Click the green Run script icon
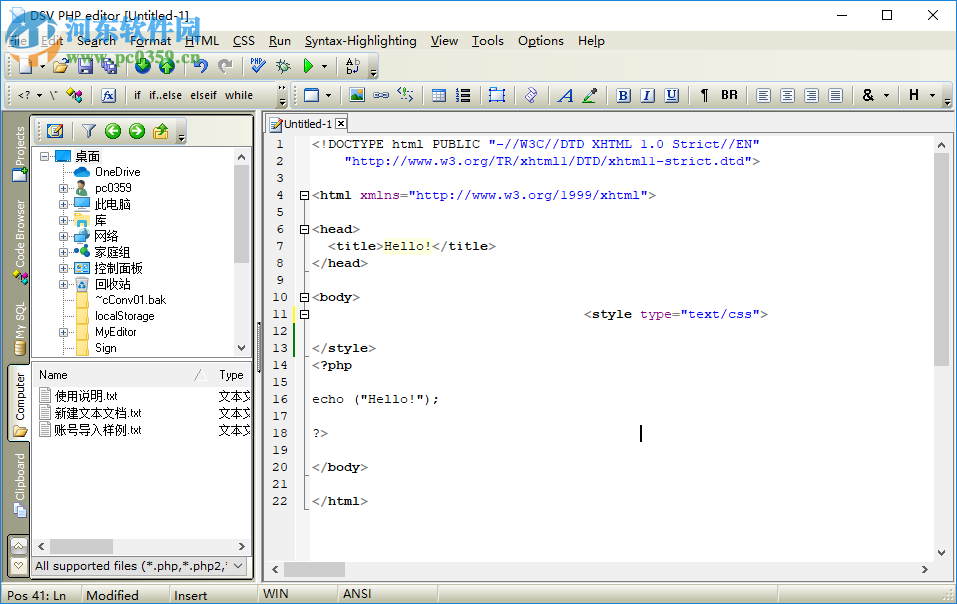Screen dimensions: 957x604 point(309,66)
